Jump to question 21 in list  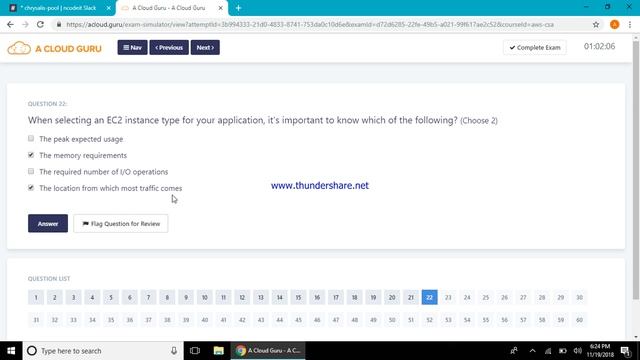[411, 297]
